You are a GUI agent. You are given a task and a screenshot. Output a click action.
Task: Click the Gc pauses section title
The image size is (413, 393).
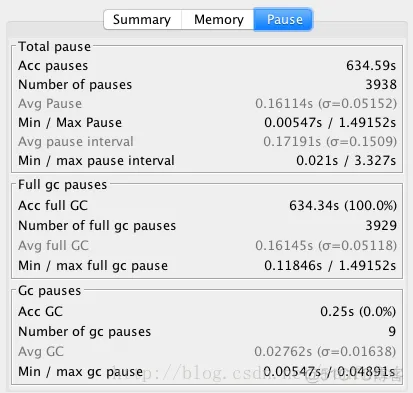click(50, 291)
